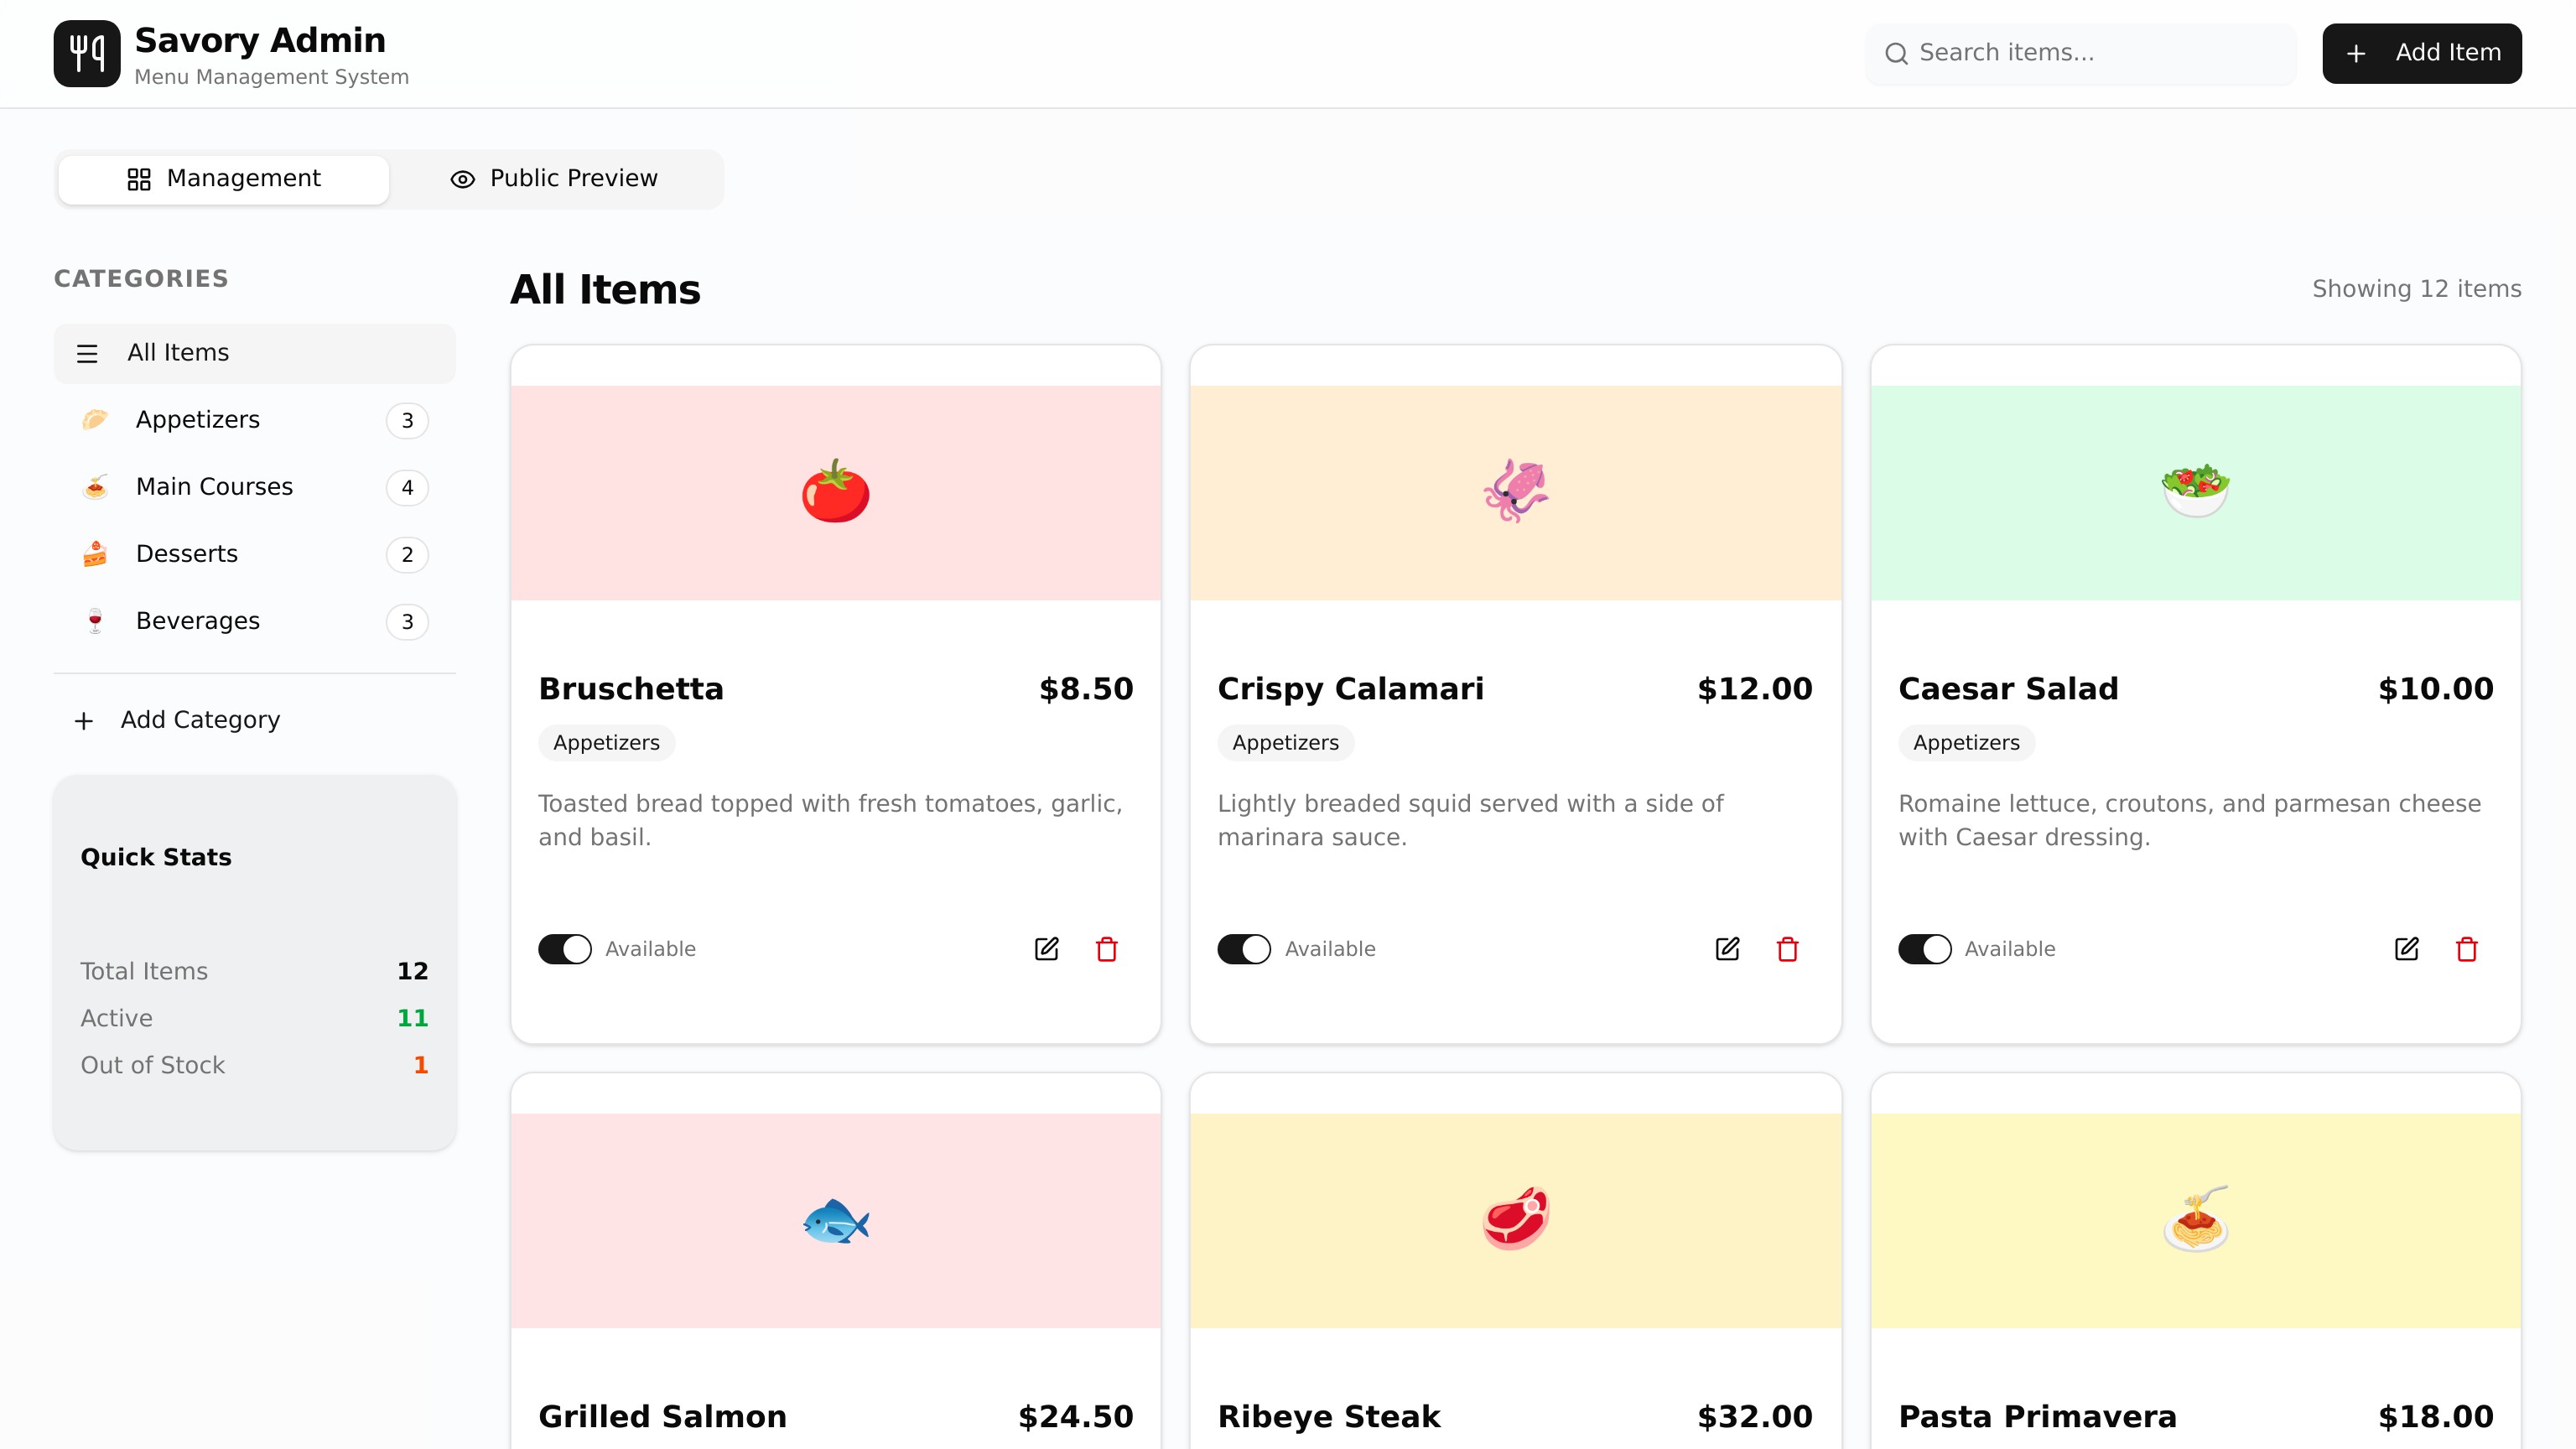Select the Management tab

click(224, 179)
